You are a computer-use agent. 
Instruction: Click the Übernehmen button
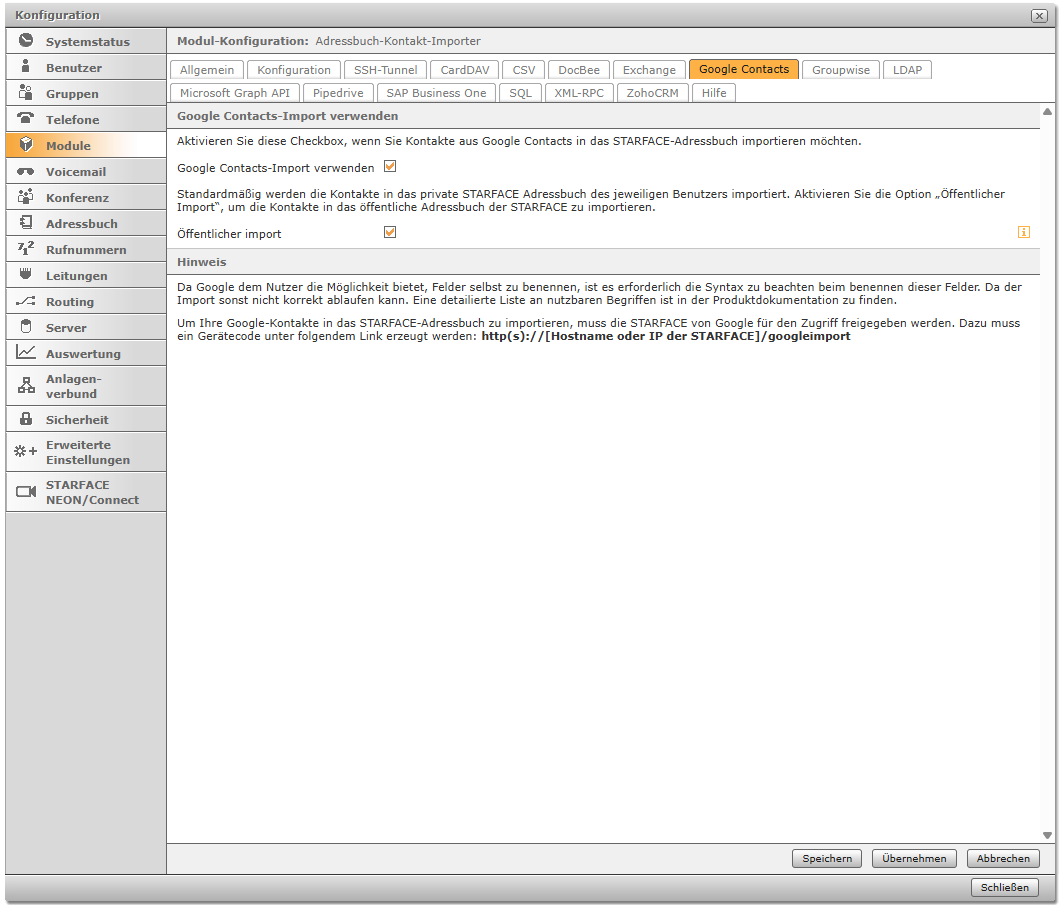(x=914, y=858)
